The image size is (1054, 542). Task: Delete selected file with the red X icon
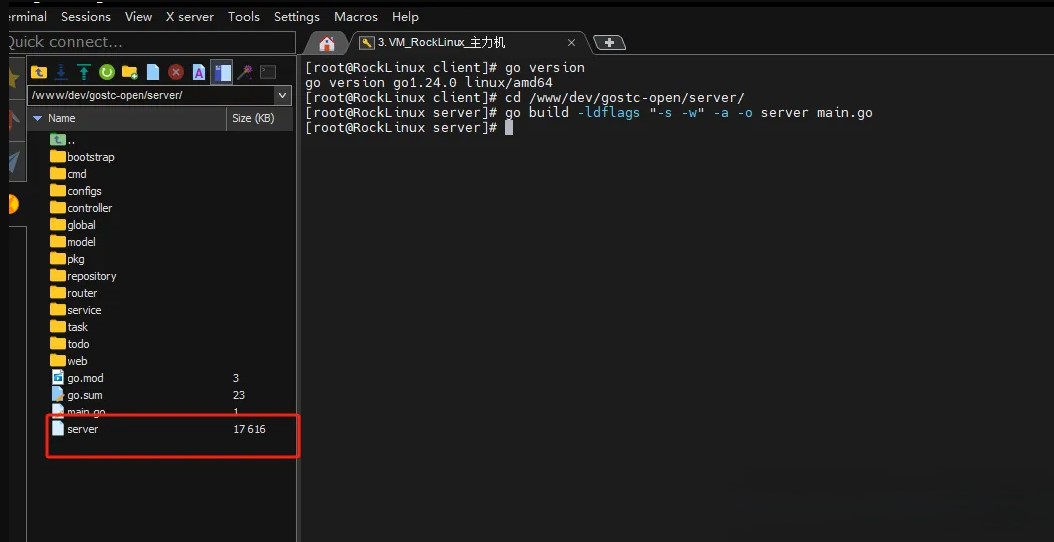(x=176, y=72)
